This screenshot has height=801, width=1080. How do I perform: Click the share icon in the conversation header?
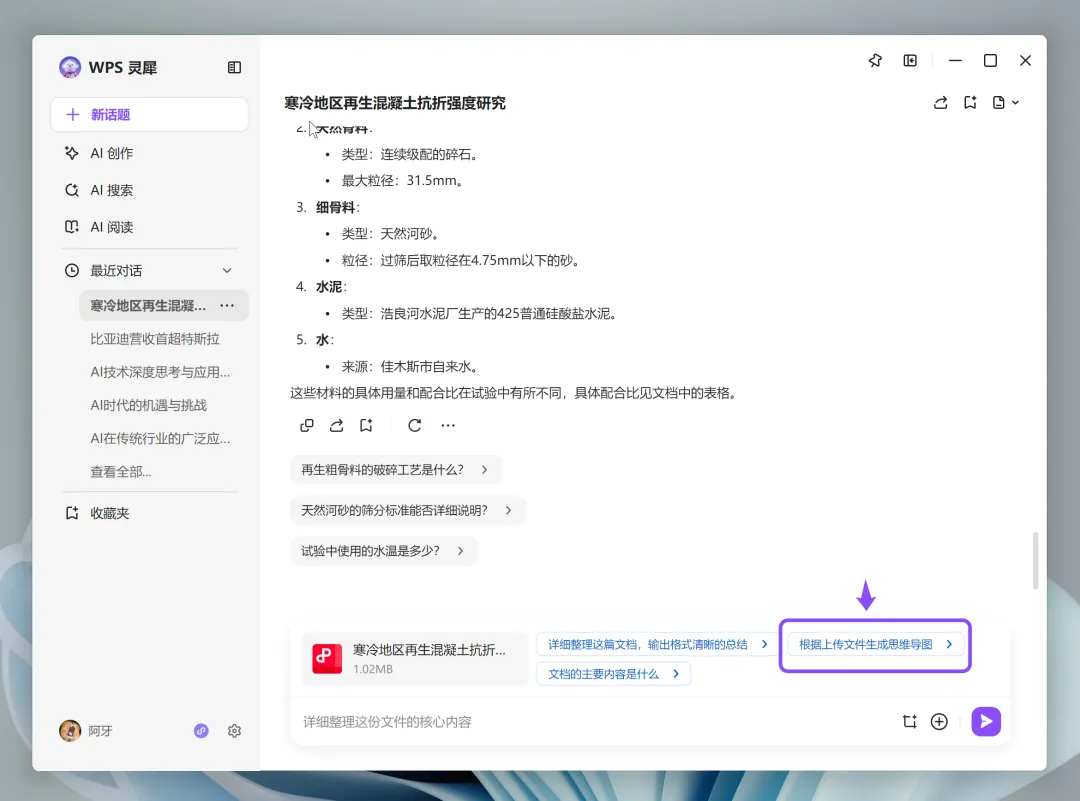(940, 103)
